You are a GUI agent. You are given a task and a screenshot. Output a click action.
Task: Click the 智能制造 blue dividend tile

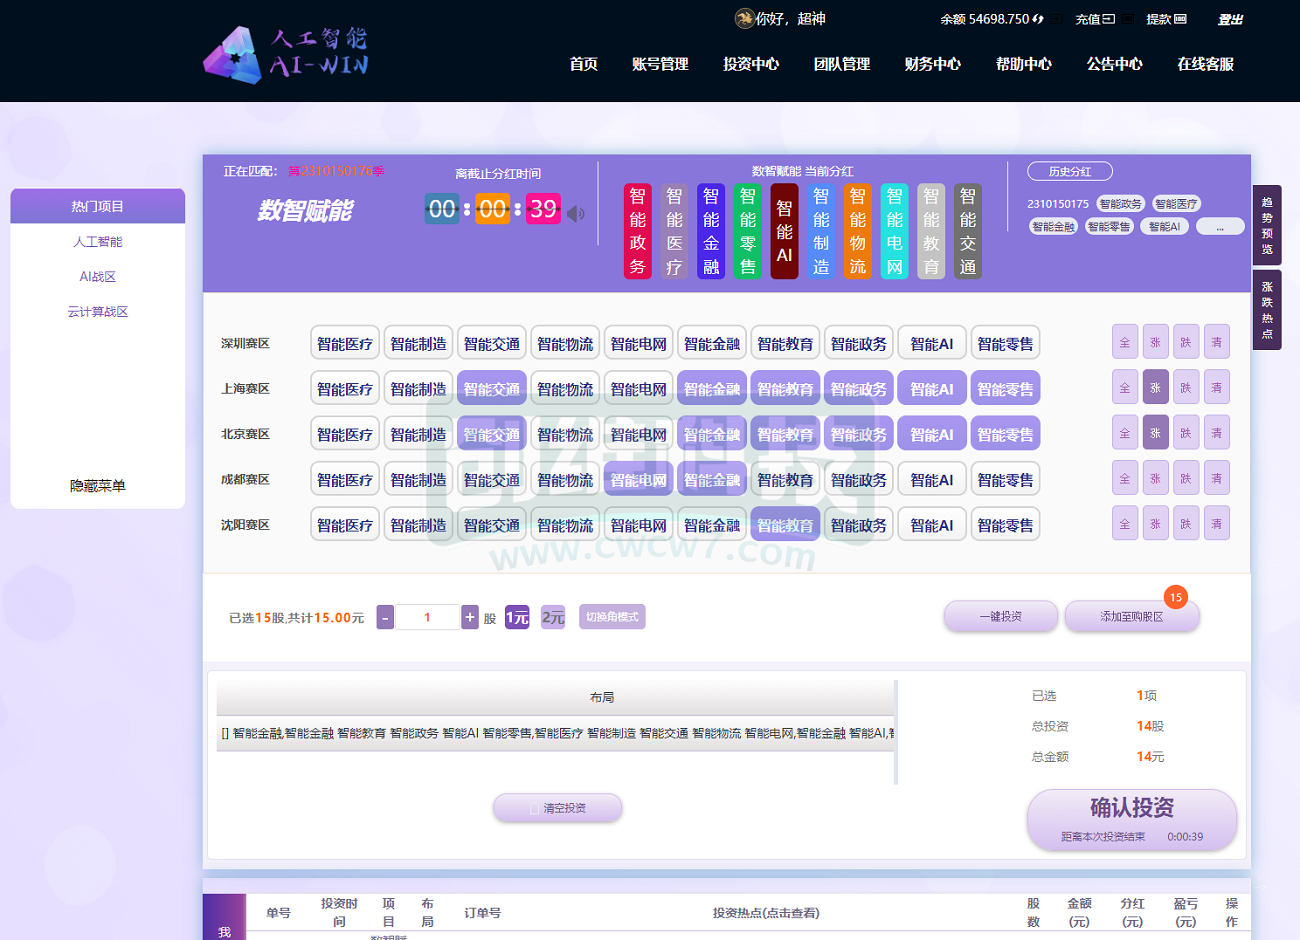click(821, 231)
